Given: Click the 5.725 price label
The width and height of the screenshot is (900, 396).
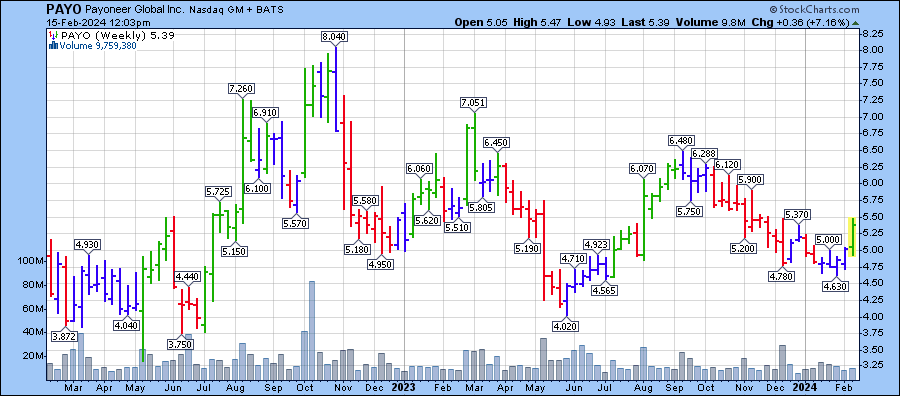Looking at the screenshot, I should tap(220, 191).
